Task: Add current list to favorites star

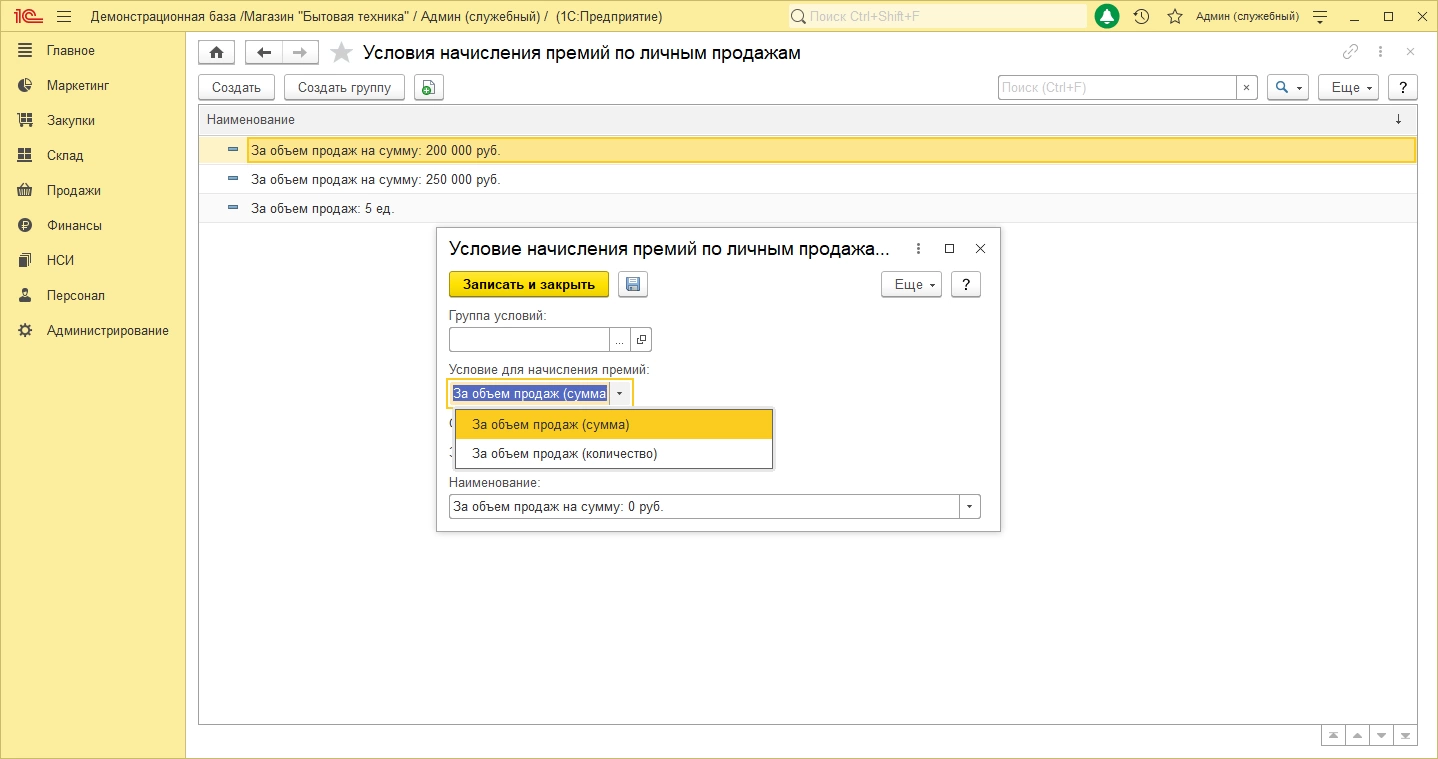Action: coord(341,53)
